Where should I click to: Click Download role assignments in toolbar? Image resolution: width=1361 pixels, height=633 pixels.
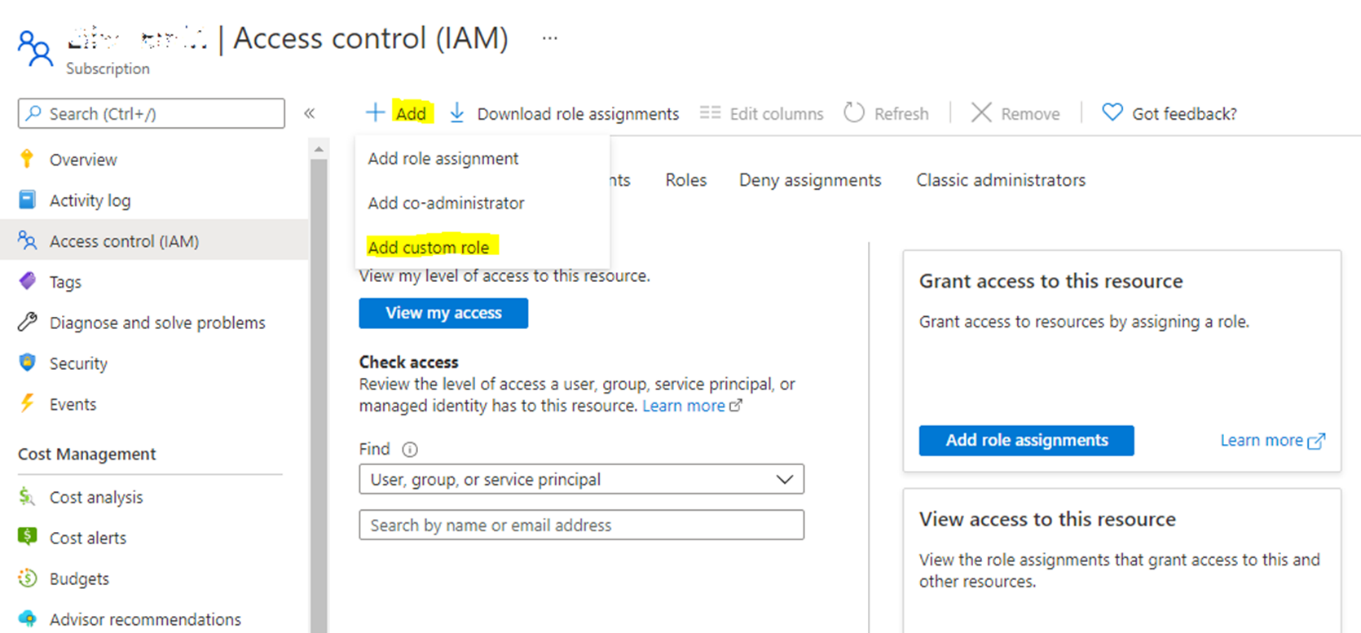point(564,114)
